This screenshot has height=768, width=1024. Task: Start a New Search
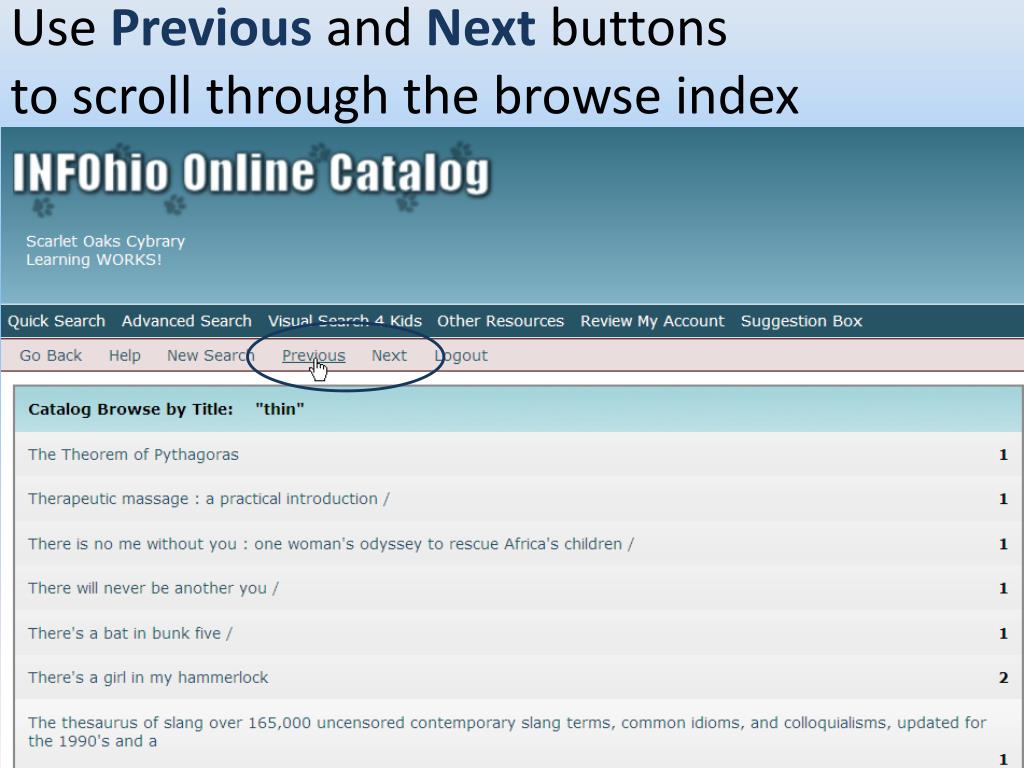pyautogui.click(x=210, y=355)
